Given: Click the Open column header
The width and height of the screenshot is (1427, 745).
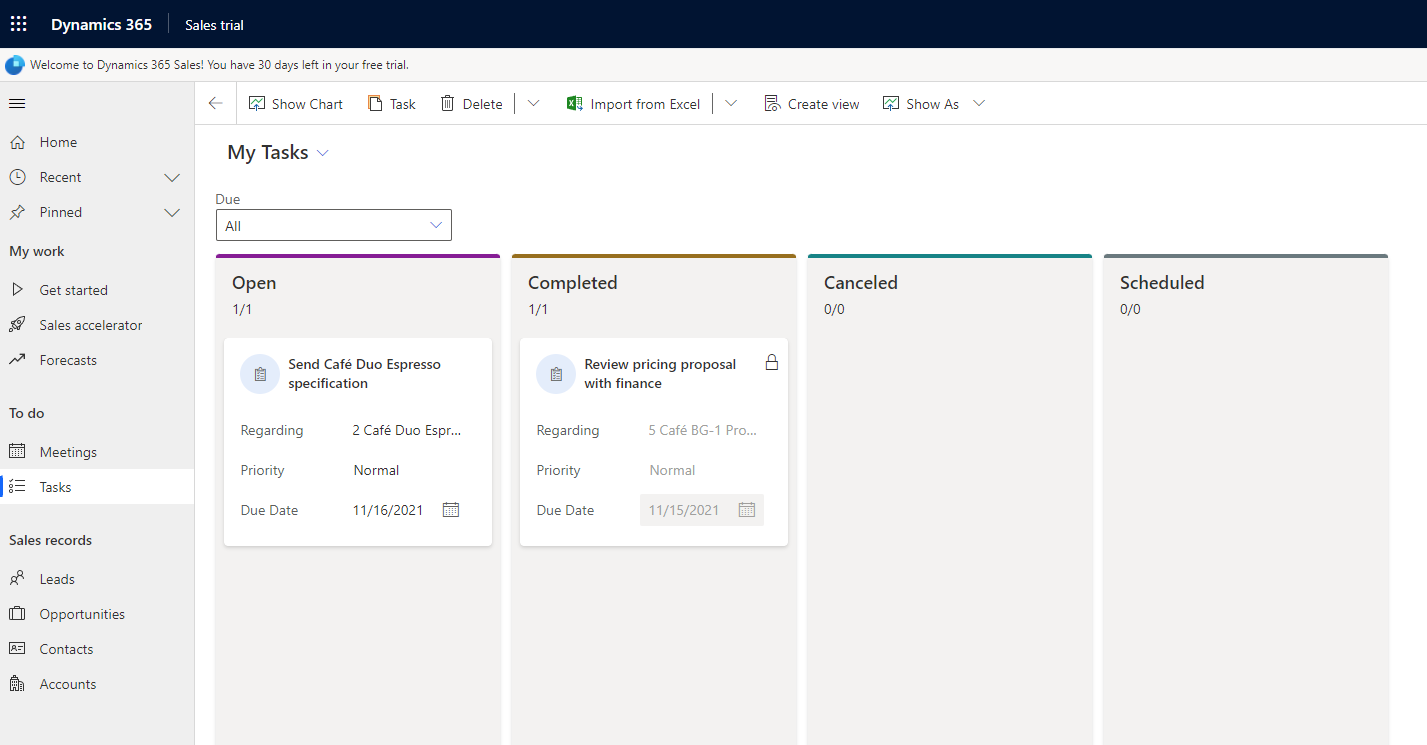Looking at the screenshot, I should 254,283.
